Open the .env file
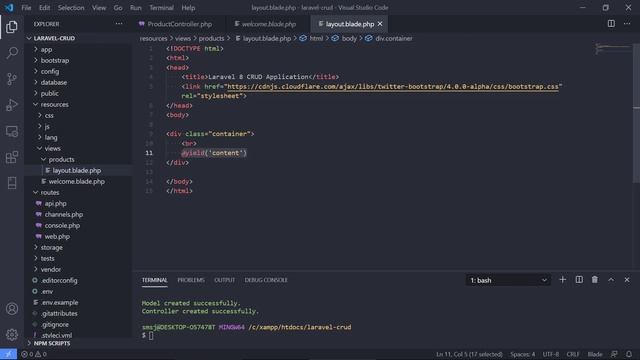This screenshot has width=640, height=360. pos(47,292)
